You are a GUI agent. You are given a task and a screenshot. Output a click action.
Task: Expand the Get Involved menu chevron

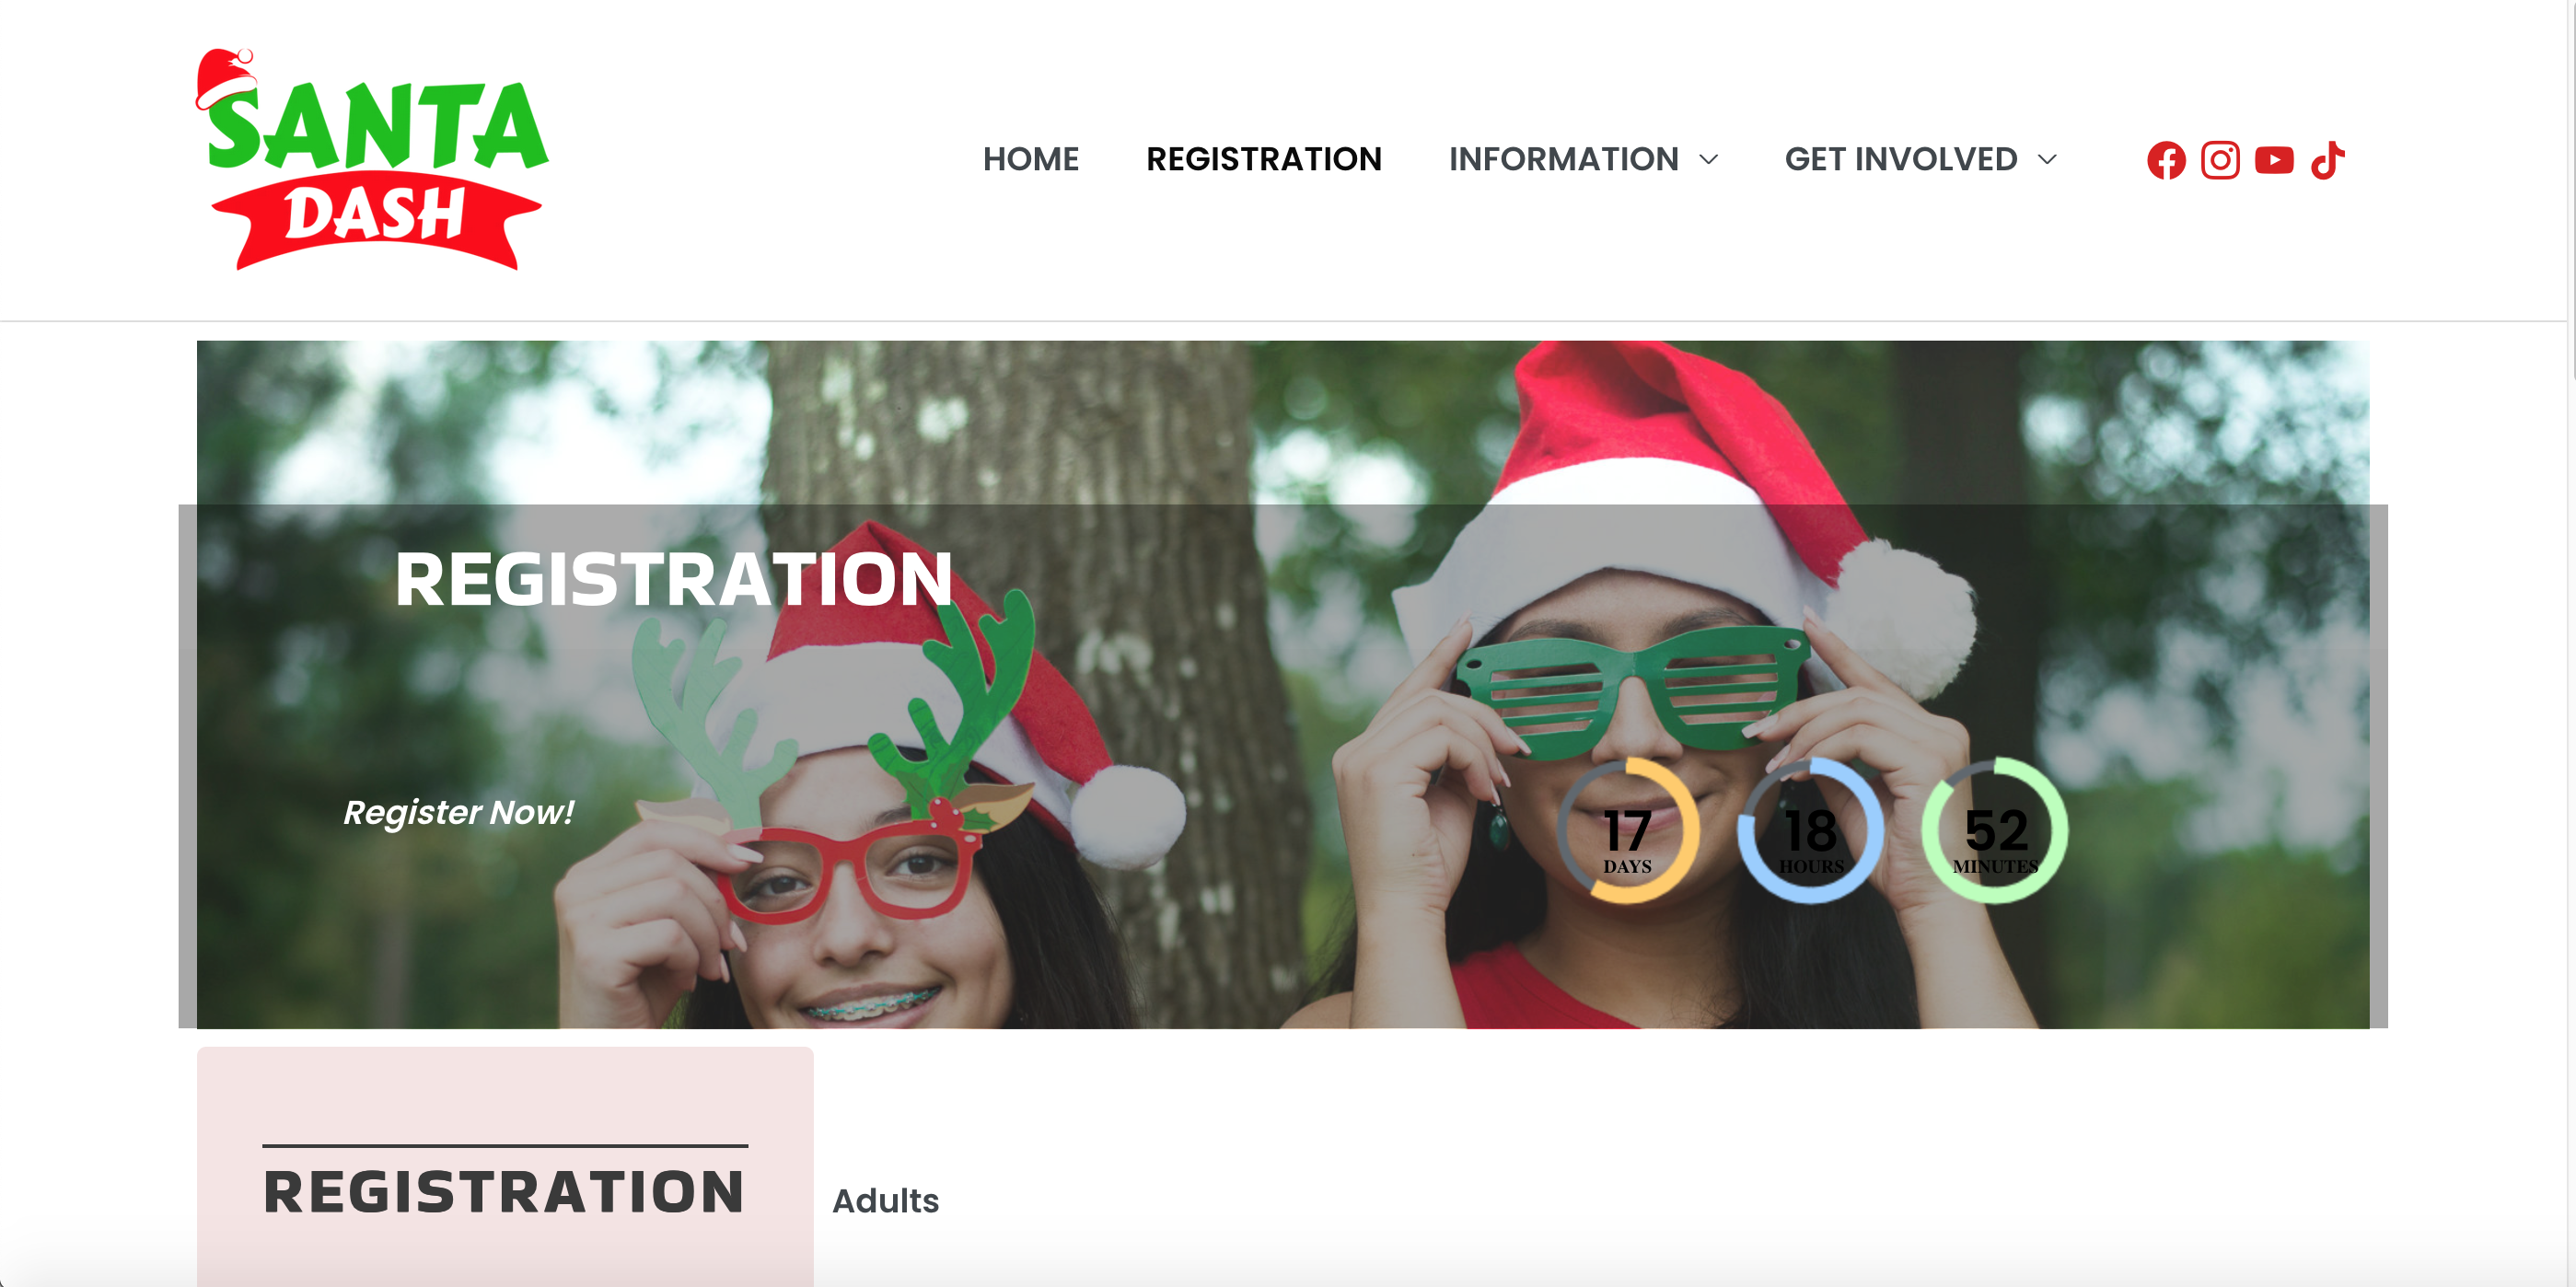pyautogui.click(x=2047, y=160)
